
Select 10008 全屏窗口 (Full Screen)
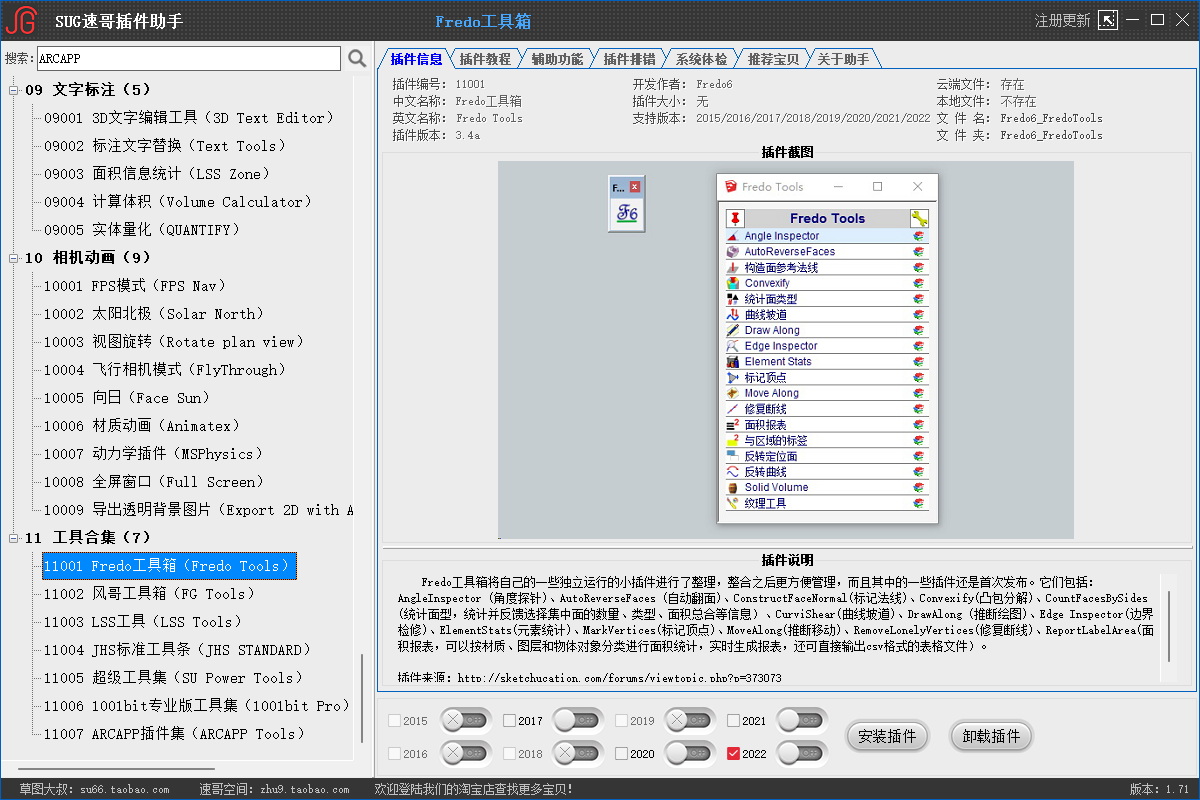pyautogui.click(x=155, y=482)
